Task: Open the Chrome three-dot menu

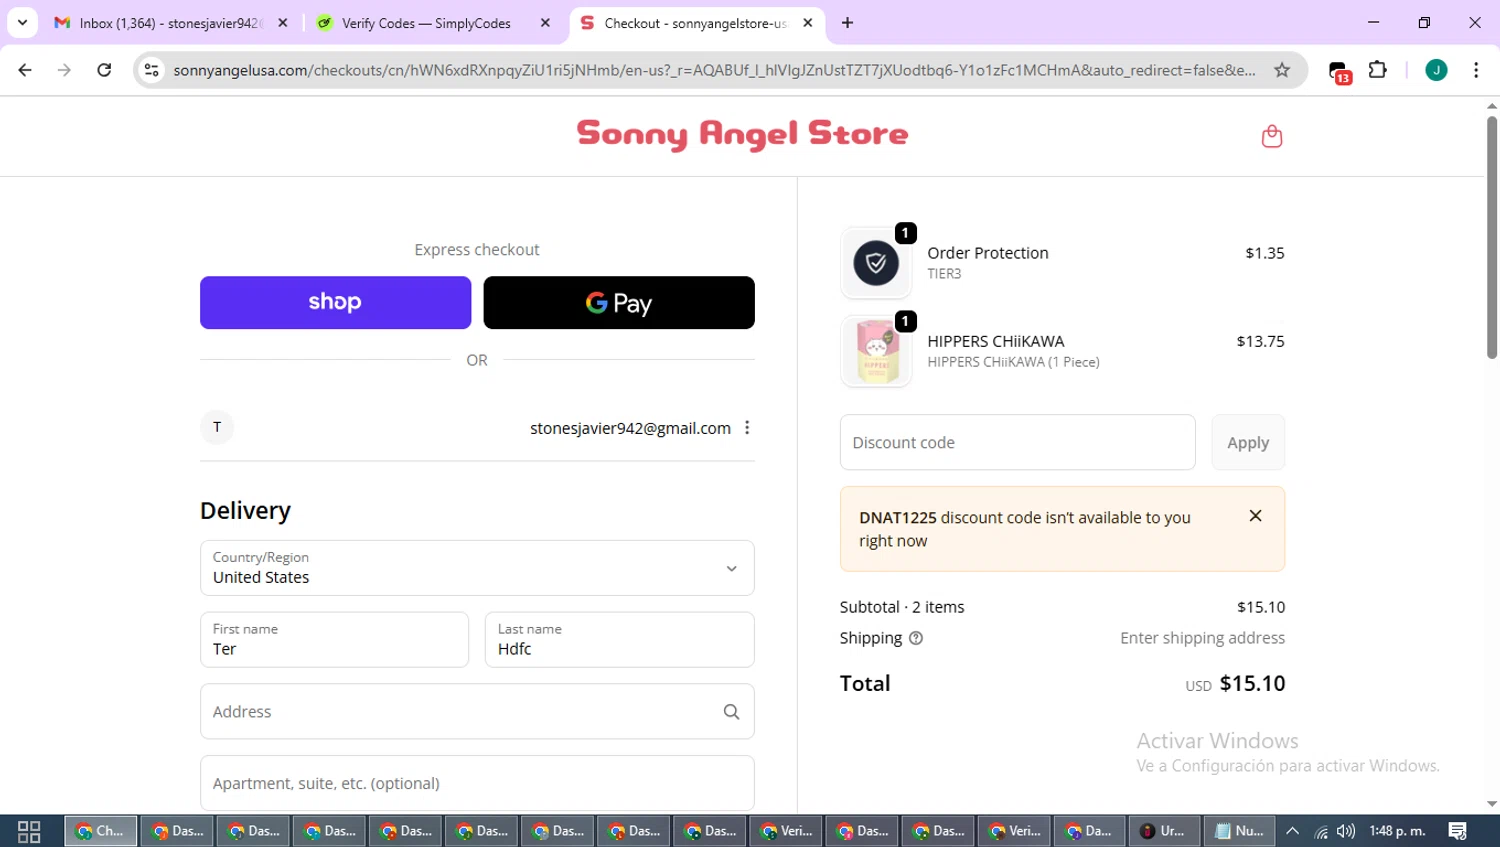Action: coord(1476,70)
